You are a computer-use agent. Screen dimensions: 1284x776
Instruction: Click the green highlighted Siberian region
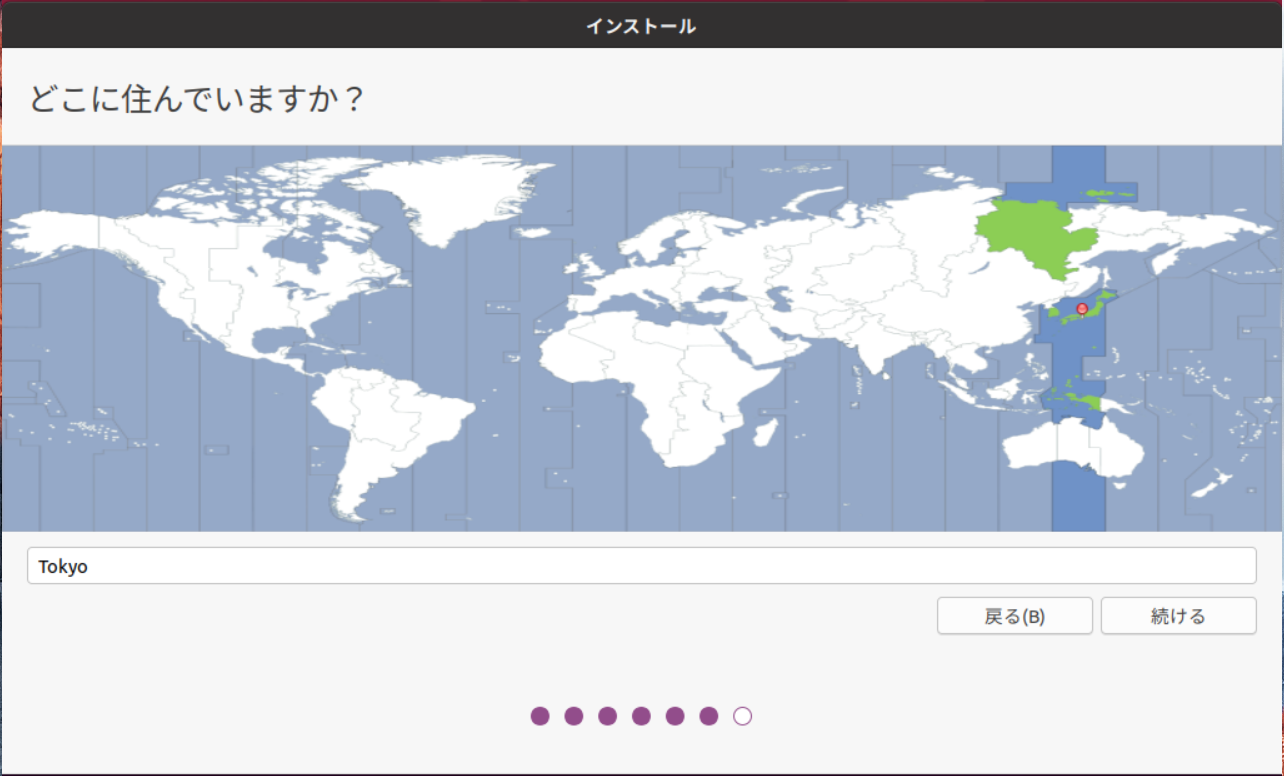[1036, 240]
